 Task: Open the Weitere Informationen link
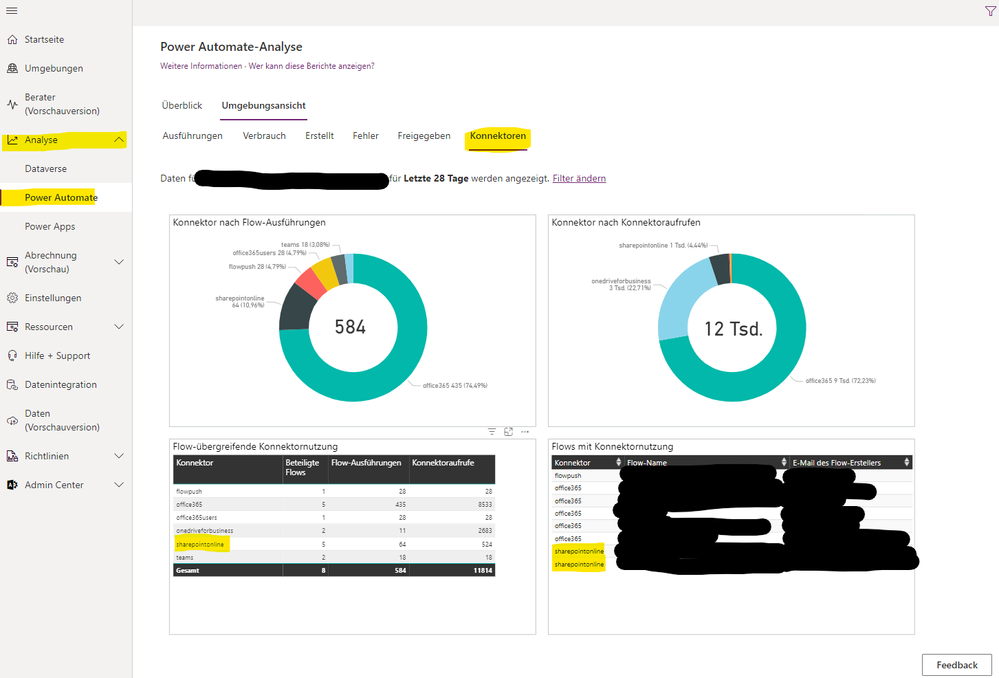(x=201, y=66)
